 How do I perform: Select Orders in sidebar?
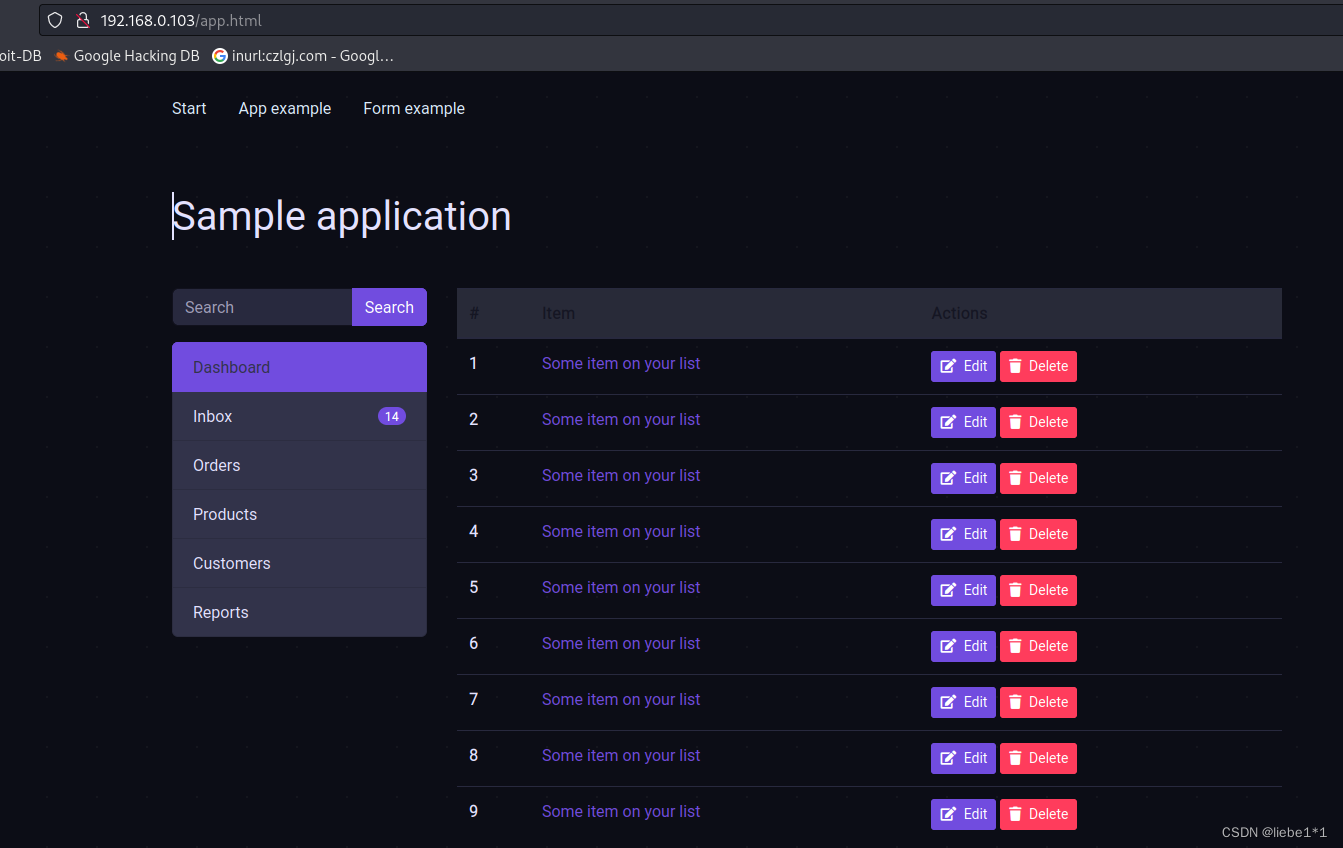[x=299, y=465]
